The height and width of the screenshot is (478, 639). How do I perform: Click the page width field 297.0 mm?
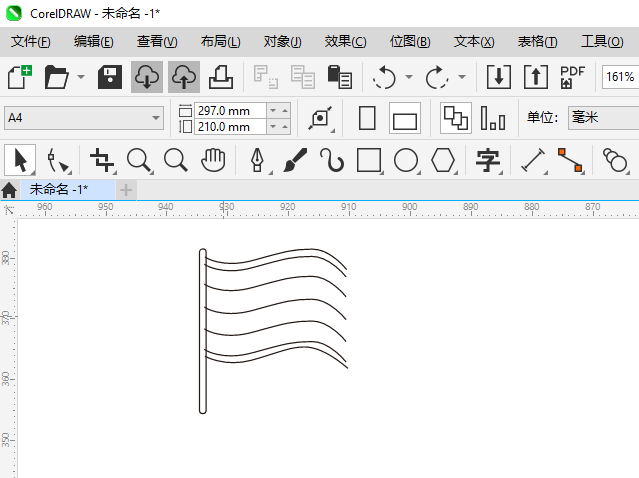coord(231,110)
